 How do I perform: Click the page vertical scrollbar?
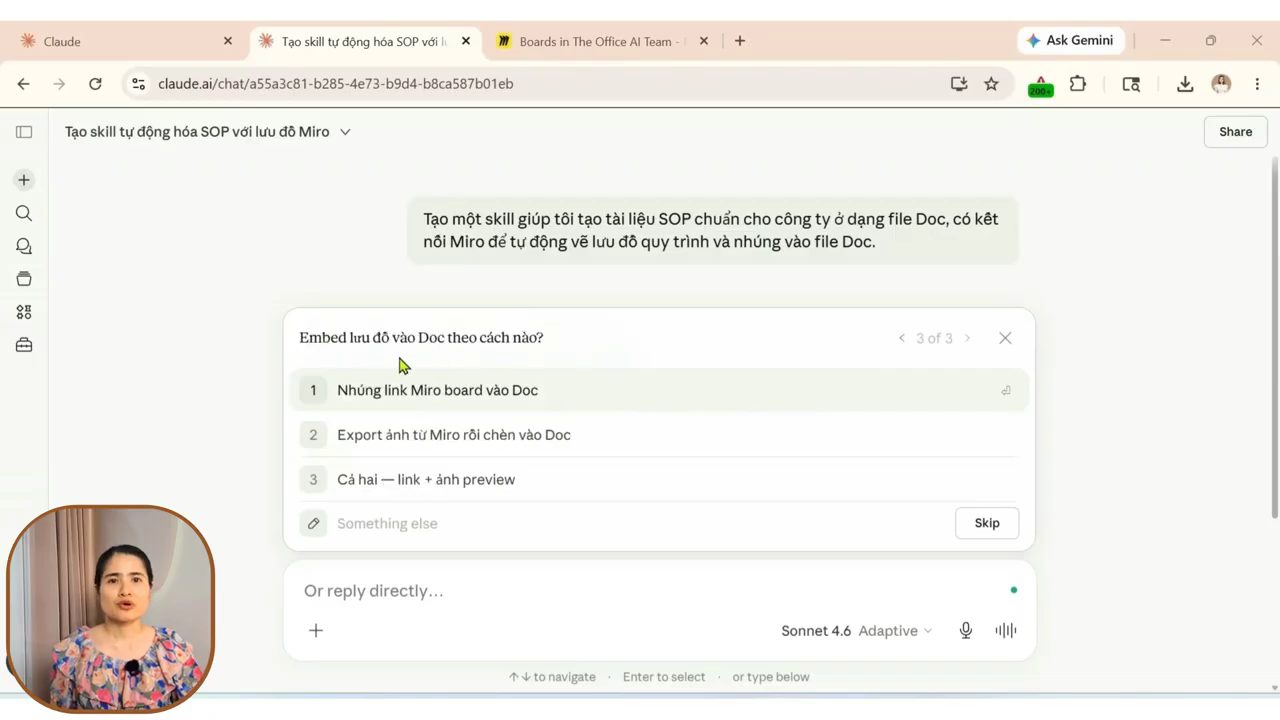[1274, 337]
